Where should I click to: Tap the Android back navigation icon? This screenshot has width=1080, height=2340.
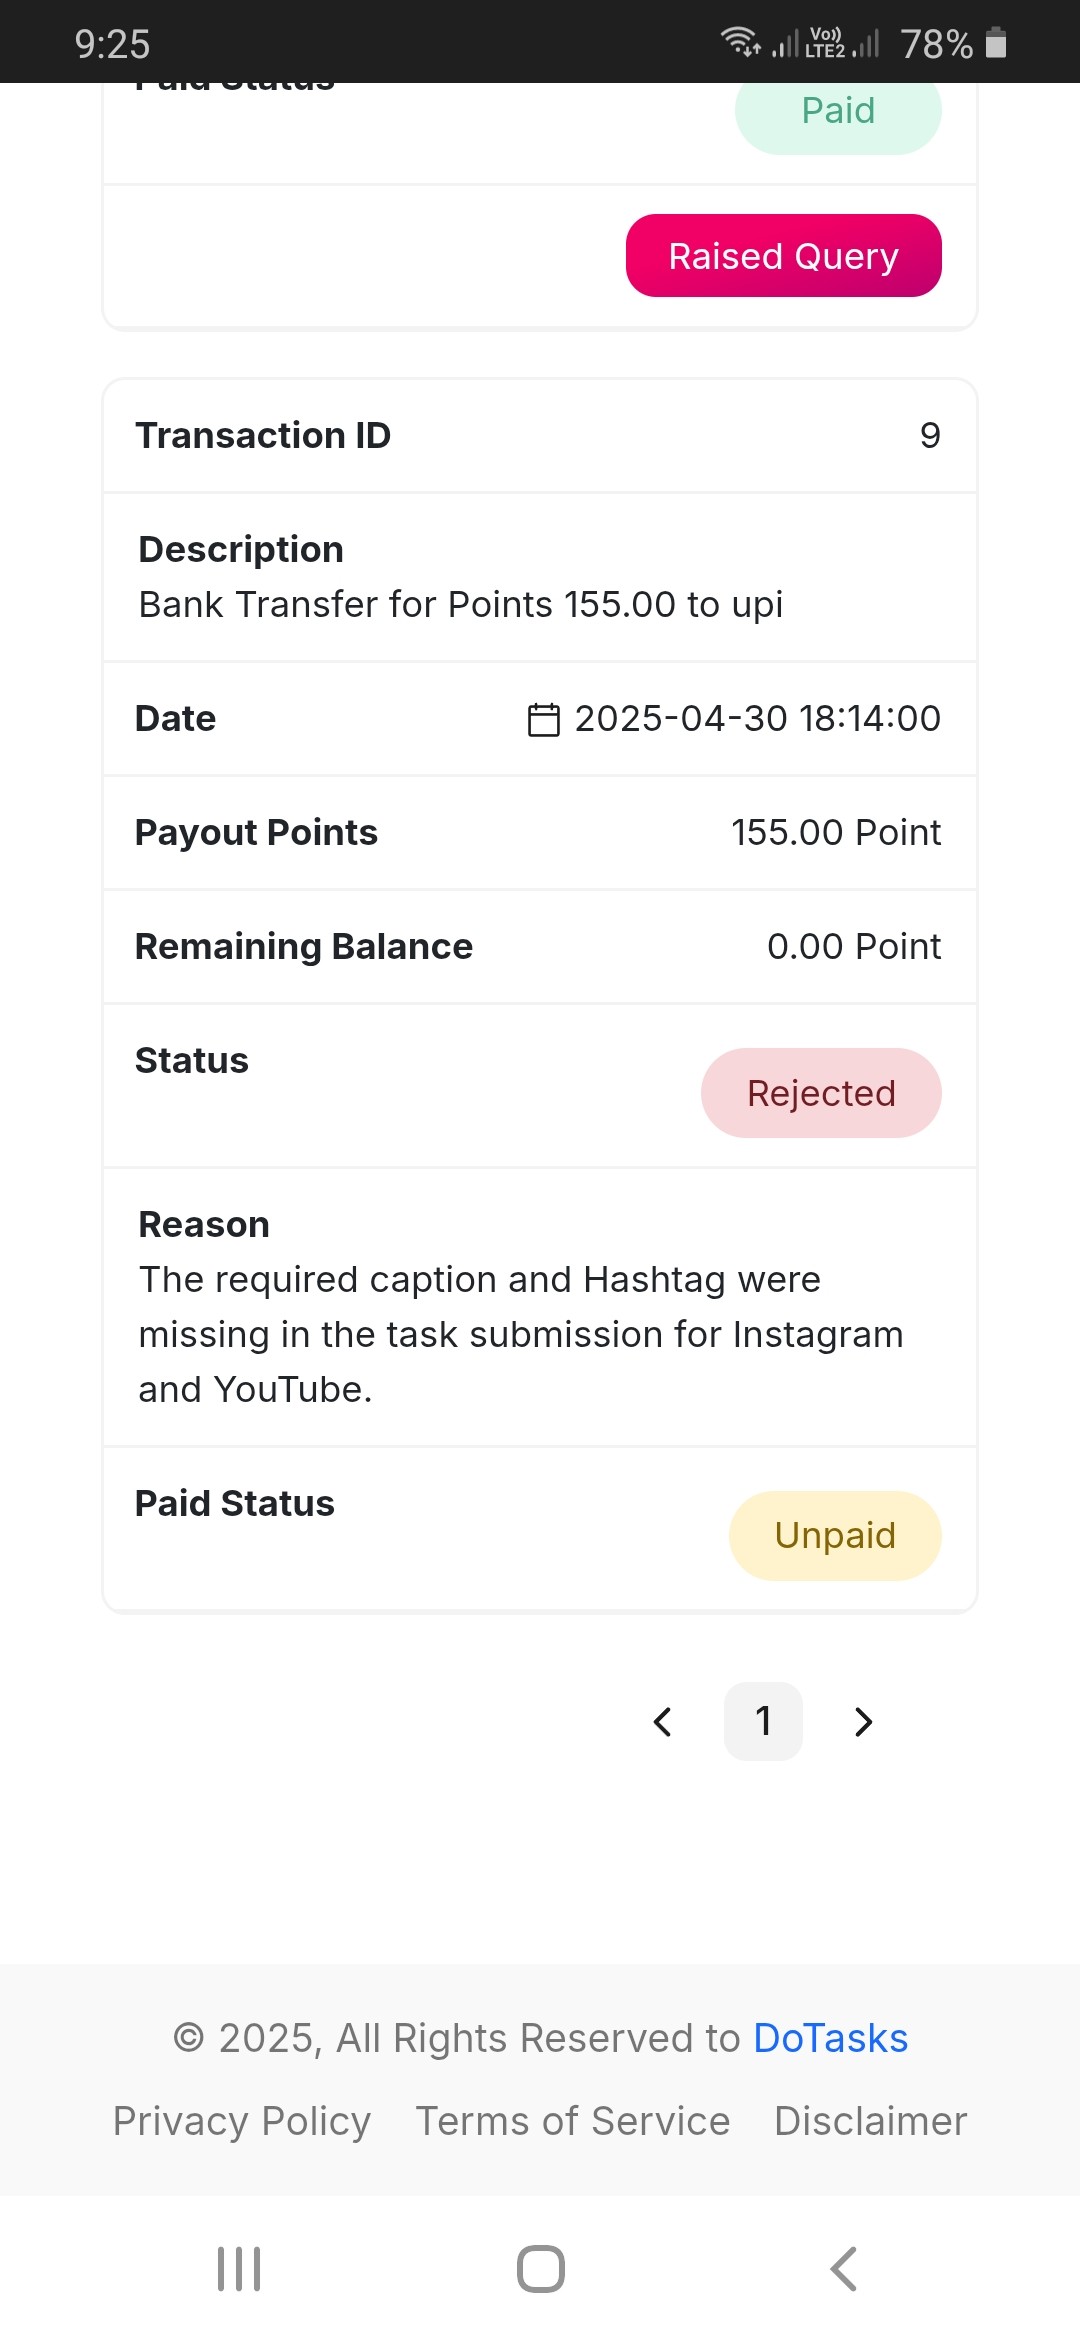click(844, 2269)
